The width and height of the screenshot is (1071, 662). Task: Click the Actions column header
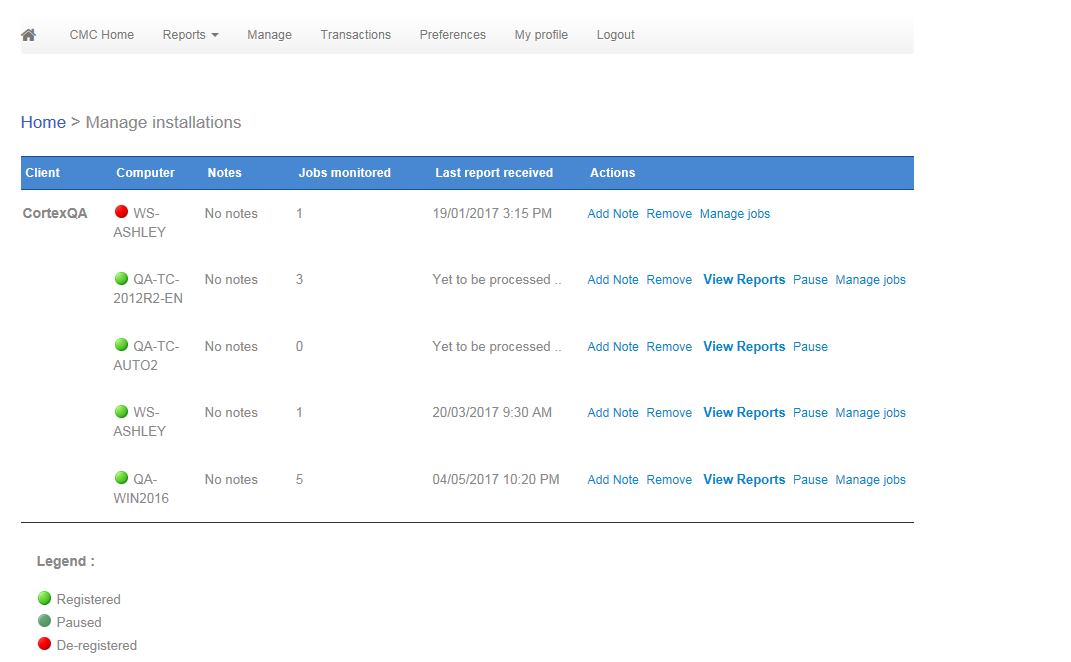tap(613, 173)
